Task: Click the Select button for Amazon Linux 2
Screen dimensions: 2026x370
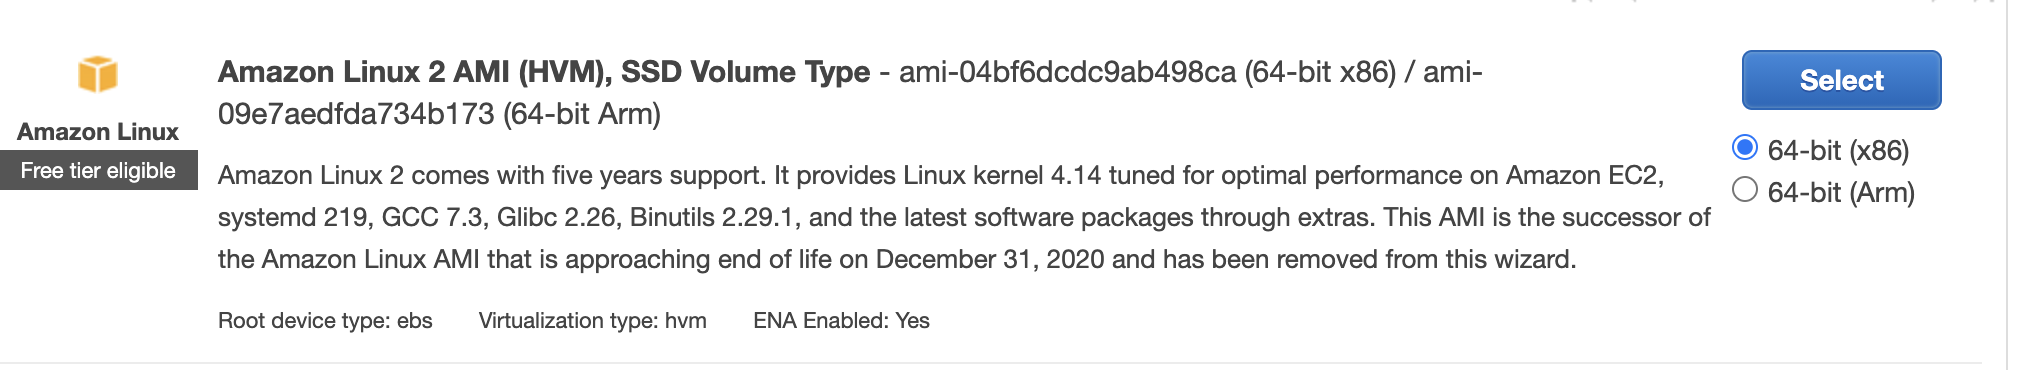Action: (1841, 80)
